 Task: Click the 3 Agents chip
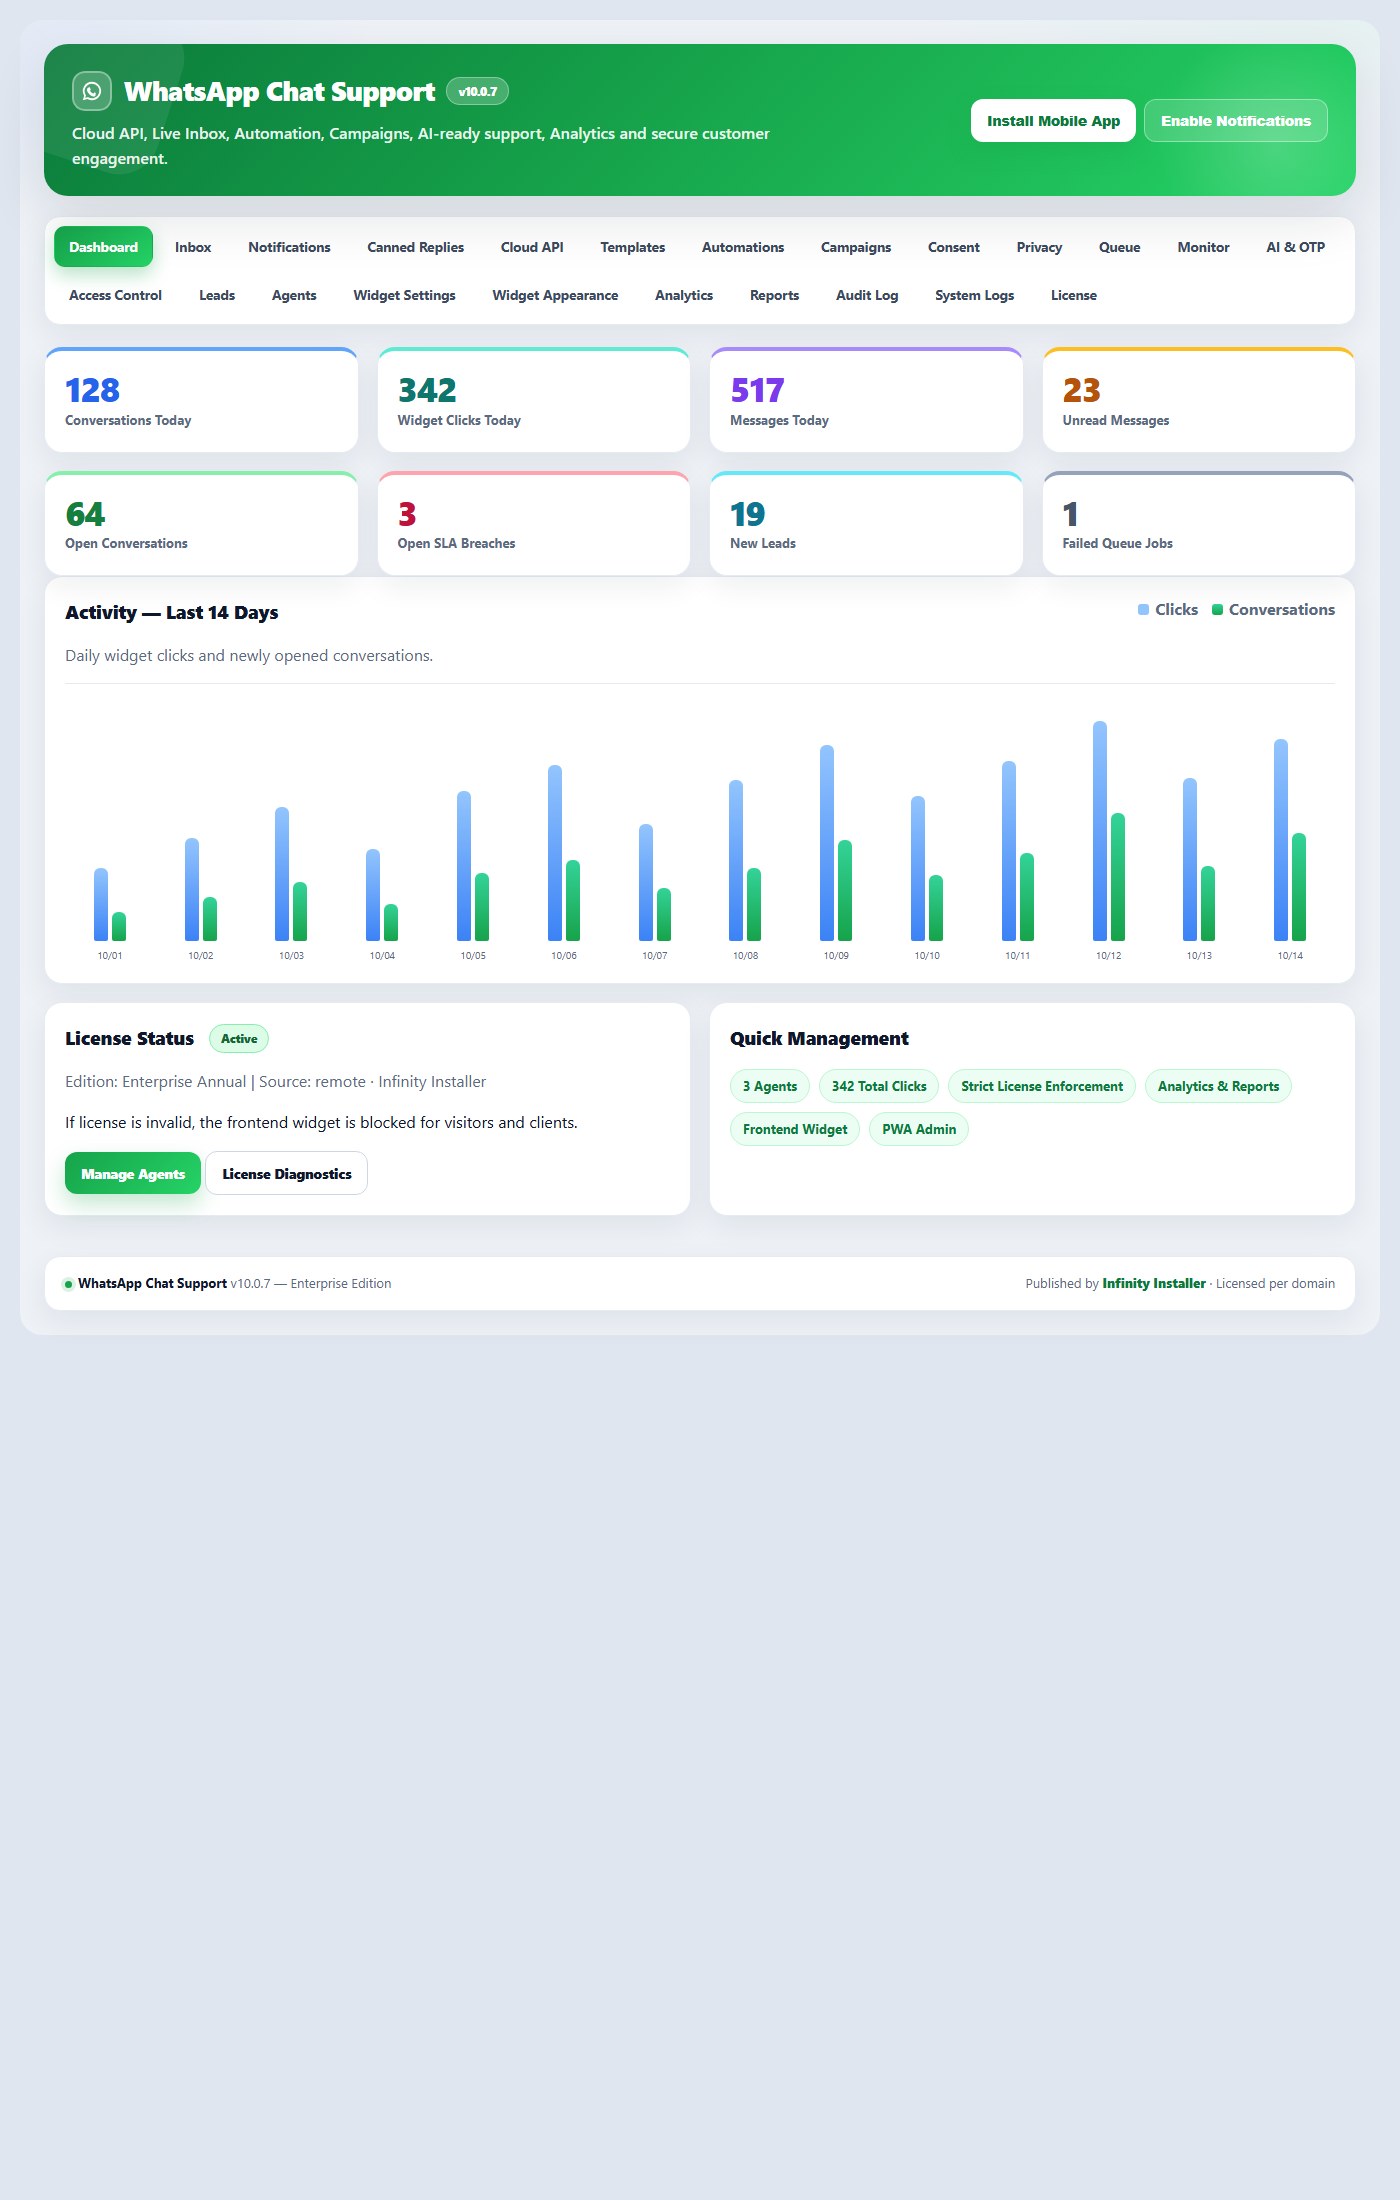pos(770,1086)
